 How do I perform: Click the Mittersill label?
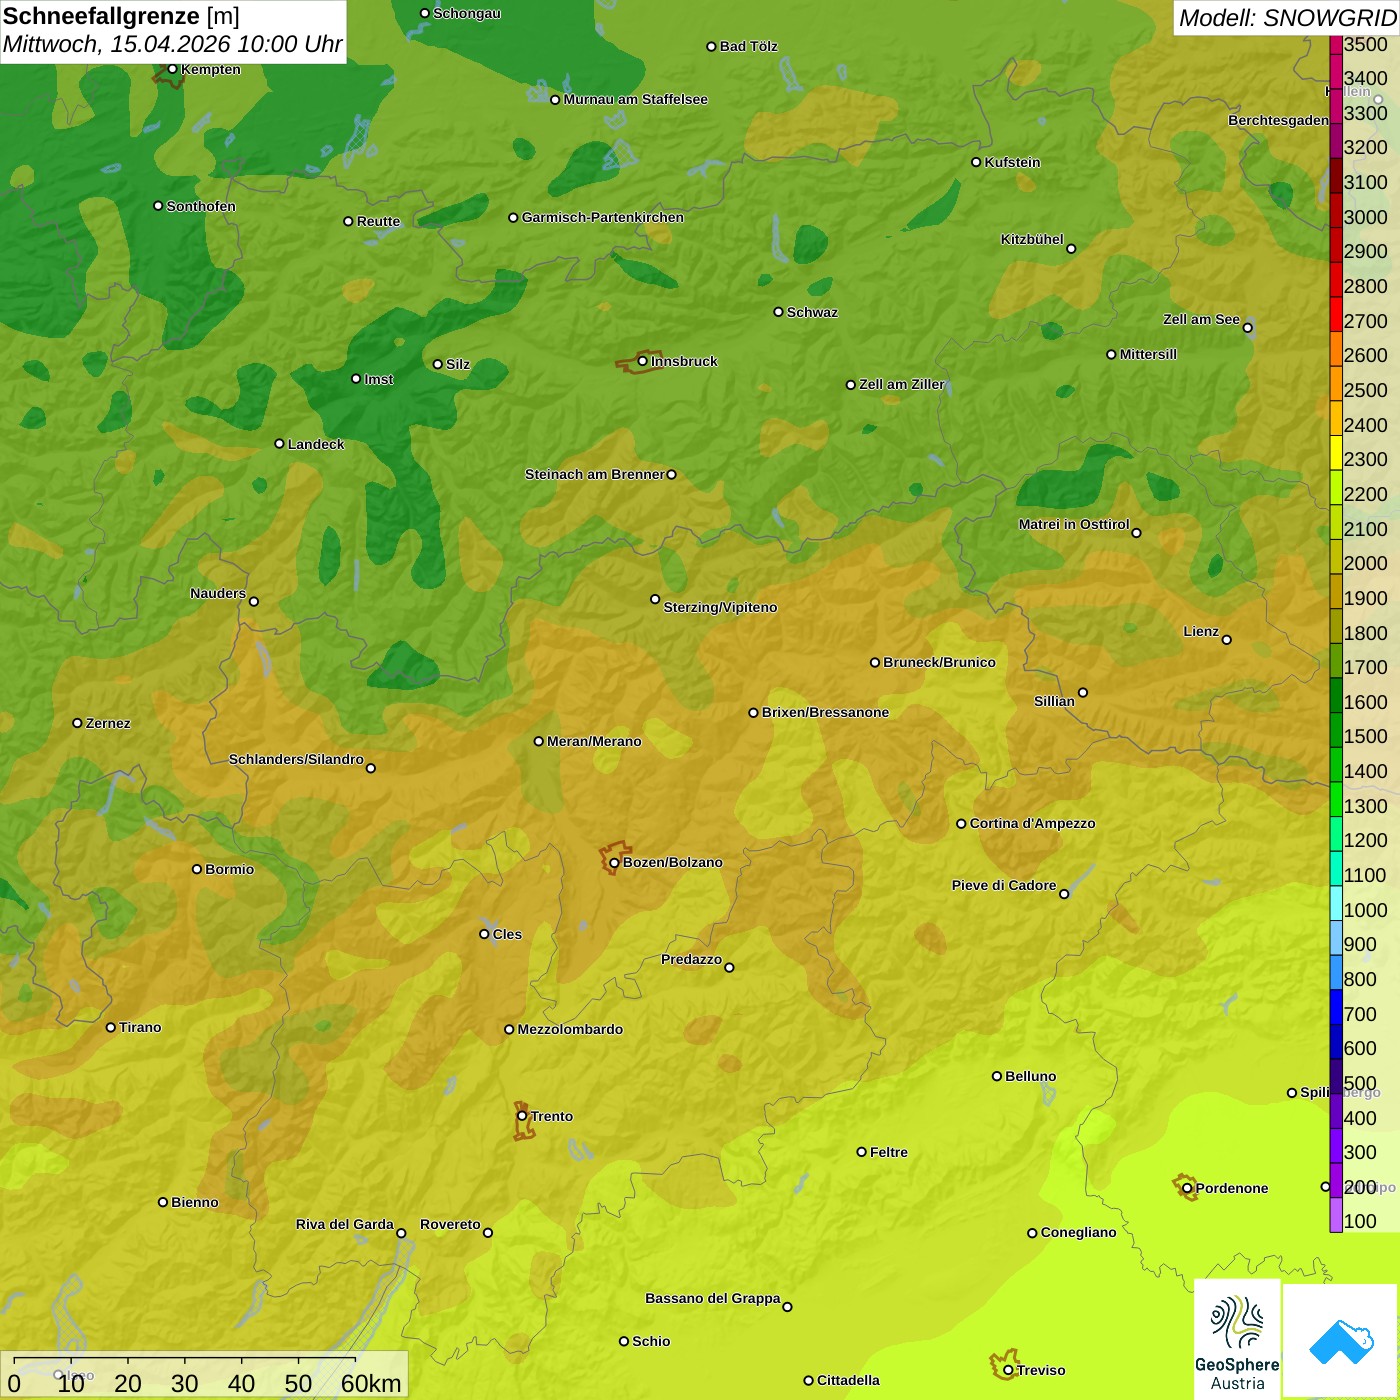pyautogui.click(x=1148, y=354)
